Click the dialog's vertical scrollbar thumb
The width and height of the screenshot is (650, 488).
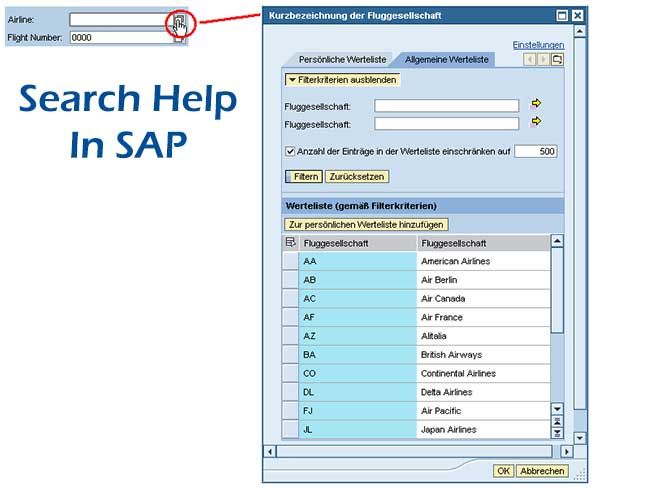click(580, 224)
